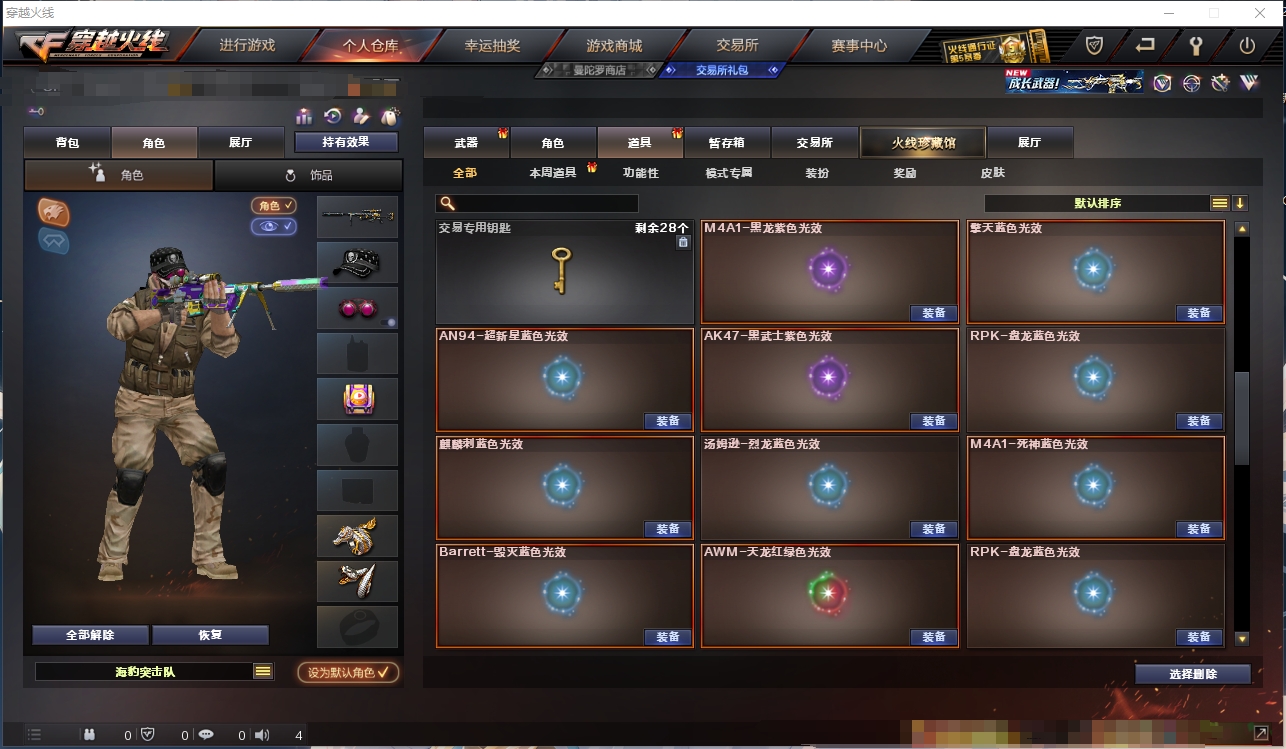Click the trash icon on trade key item
The image size is (1286, 749).
click(x=683, y=242)
